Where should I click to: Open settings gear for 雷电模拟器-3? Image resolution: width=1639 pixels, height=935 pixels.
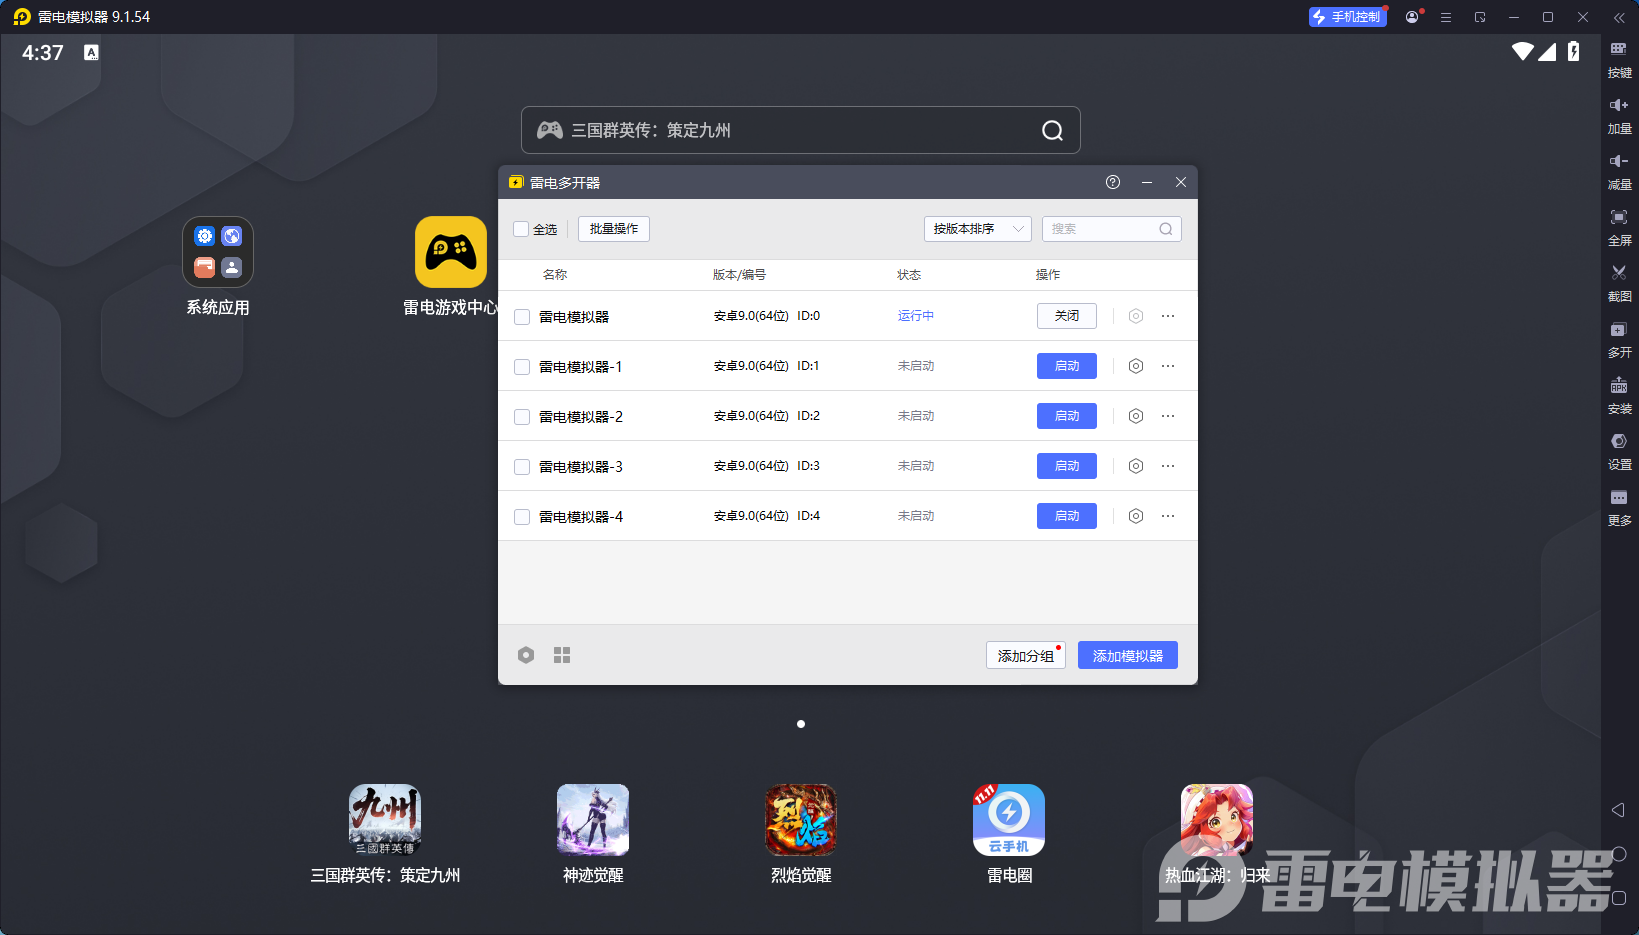[x=1136, y=466]
